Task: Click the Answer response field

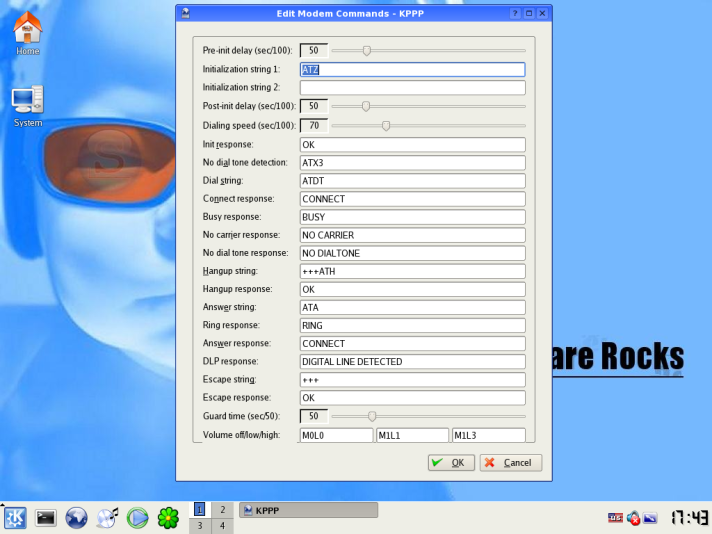Action: click(412, 343)
